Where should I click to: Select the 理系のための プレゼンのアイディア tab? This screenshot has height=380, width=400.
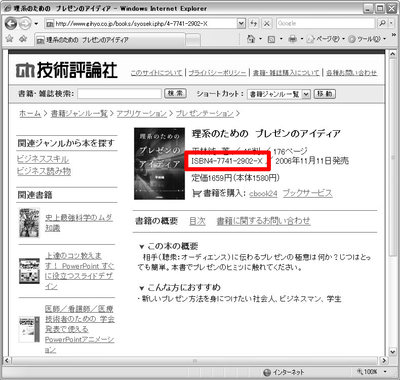point(110,40)
